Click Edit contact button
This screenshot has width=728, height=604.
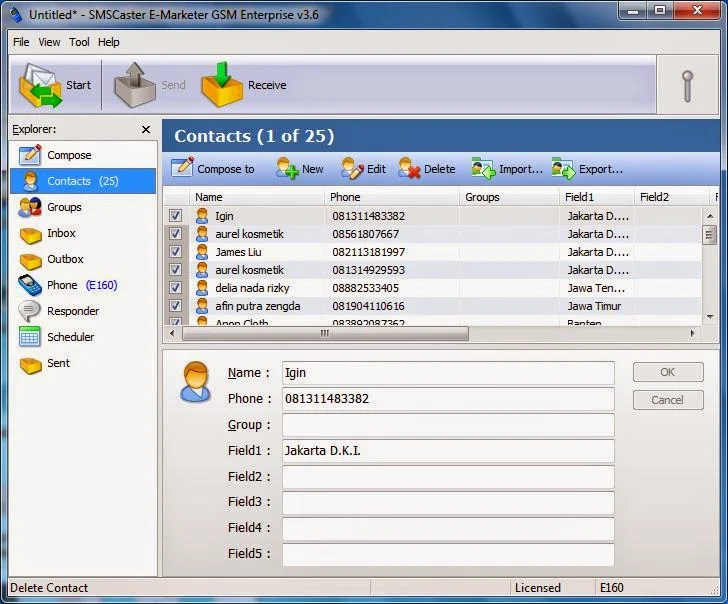click(x=364, y=169)
